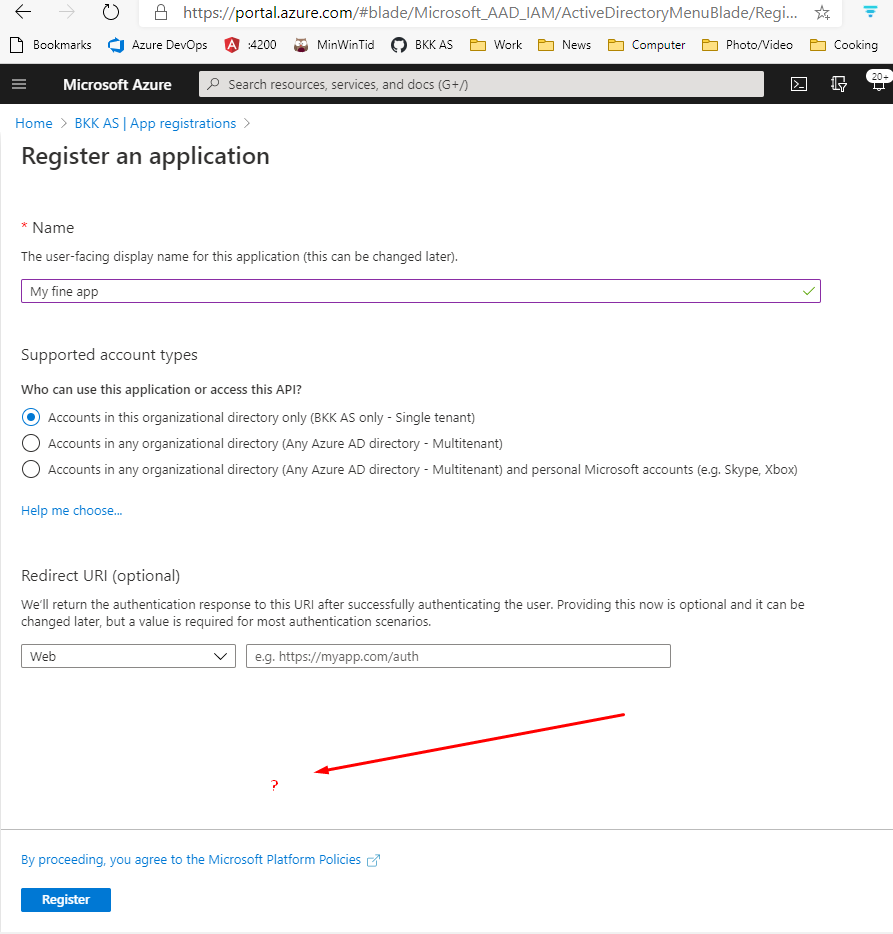The height and width of the screenshot is (934, 893).
Task: Open the BKK AS GitHub bookmark
Action: (421, 44)
